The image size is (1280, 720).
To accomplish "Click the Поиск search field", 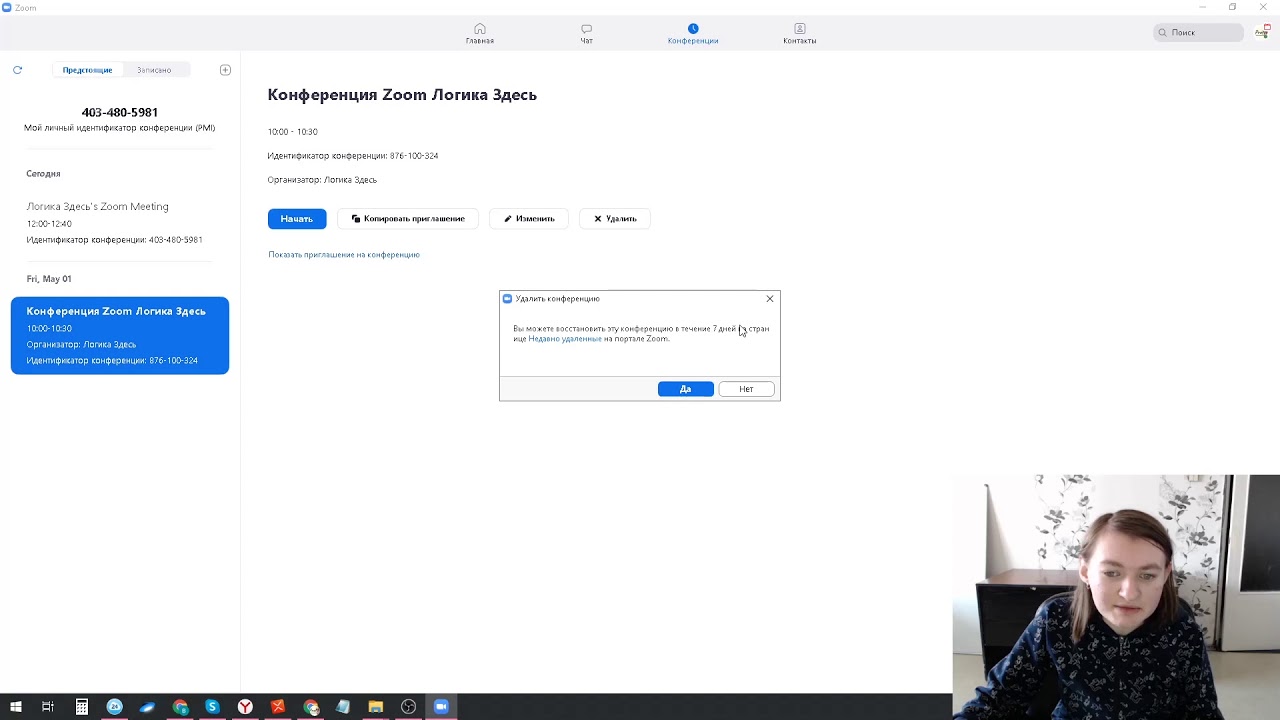I will [1198, 33].
